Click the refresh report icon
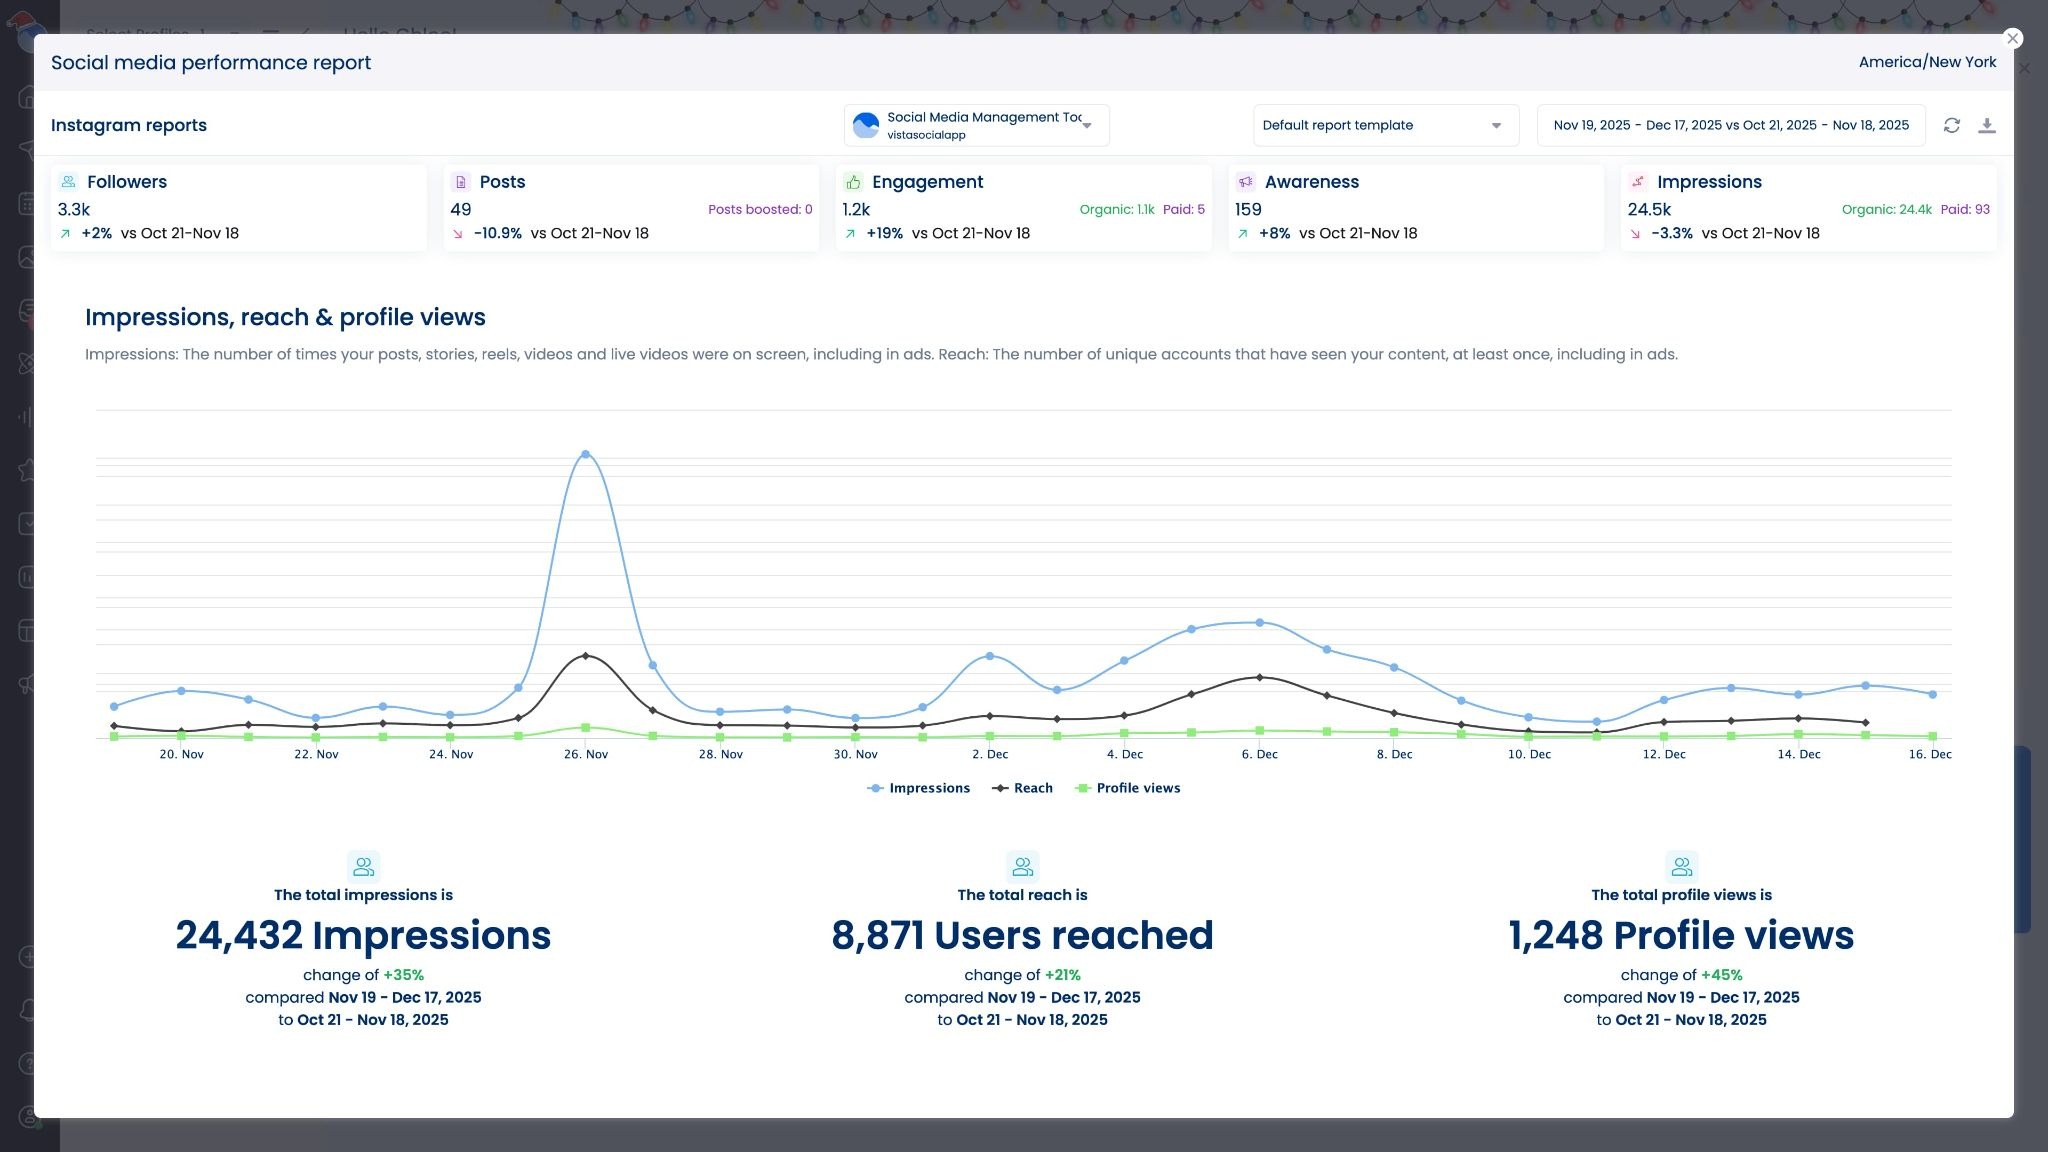The image size is (2048, 1152). click(1951, 125)
